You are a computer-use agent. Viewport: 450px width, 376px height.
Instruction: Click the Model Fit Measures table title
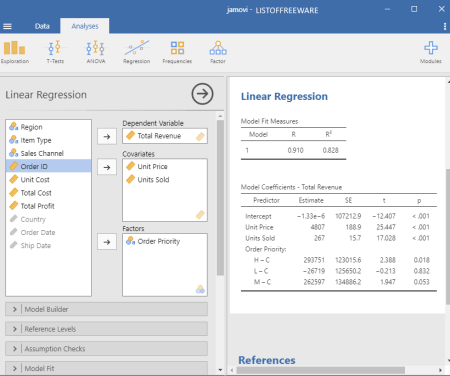(x=269, y=121)
